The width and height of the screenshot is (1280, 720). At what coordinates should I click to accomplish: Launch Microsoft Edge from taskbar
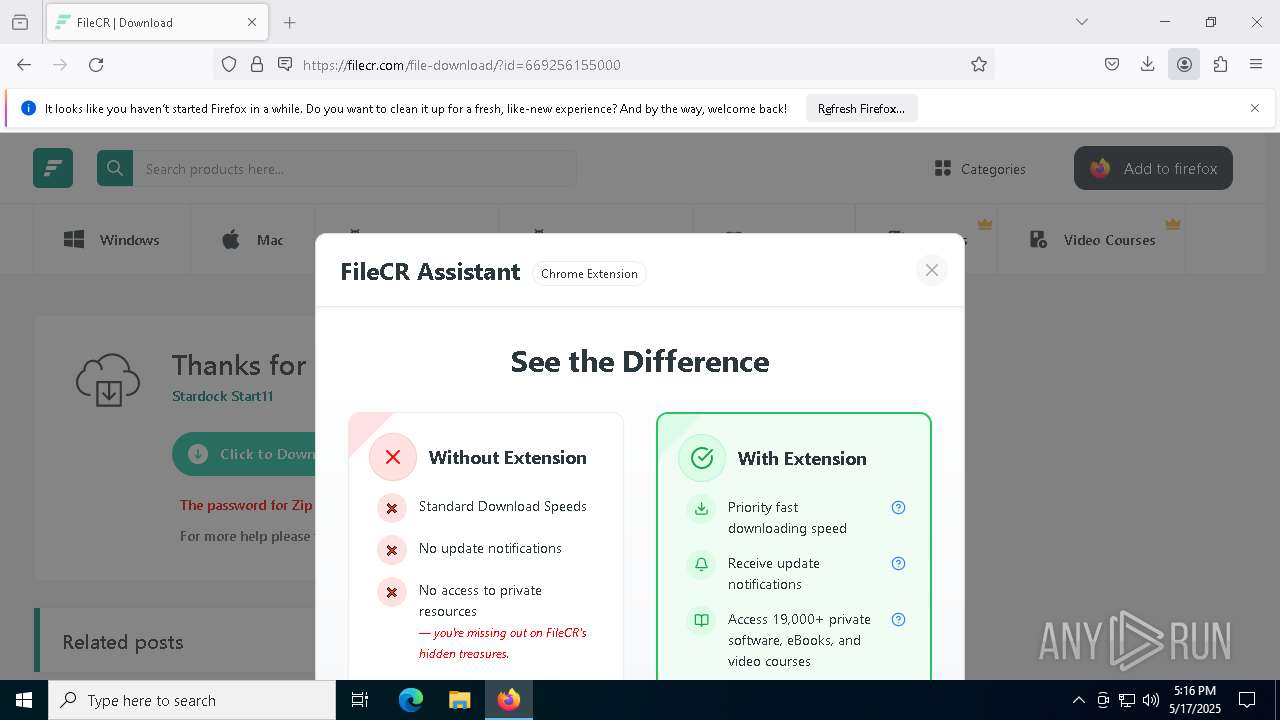tap(411, 700)
